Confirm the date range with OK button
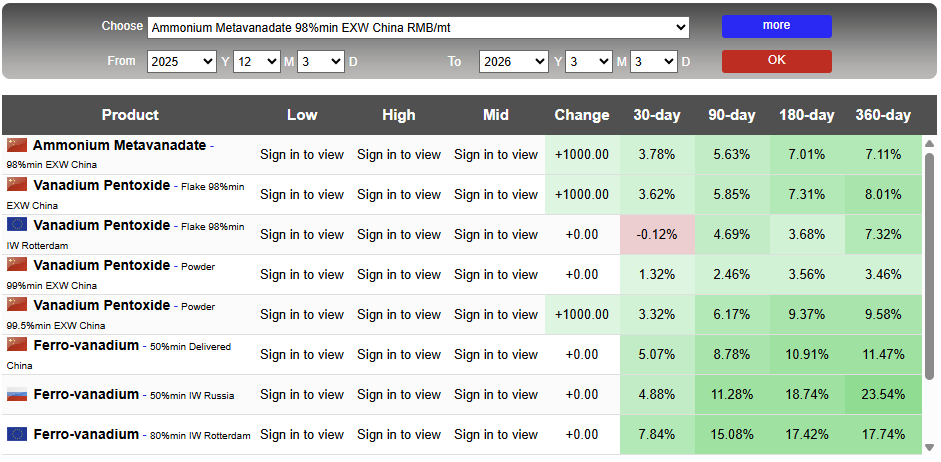Screen dimensions: 941x462 click(x=777, y=61)
